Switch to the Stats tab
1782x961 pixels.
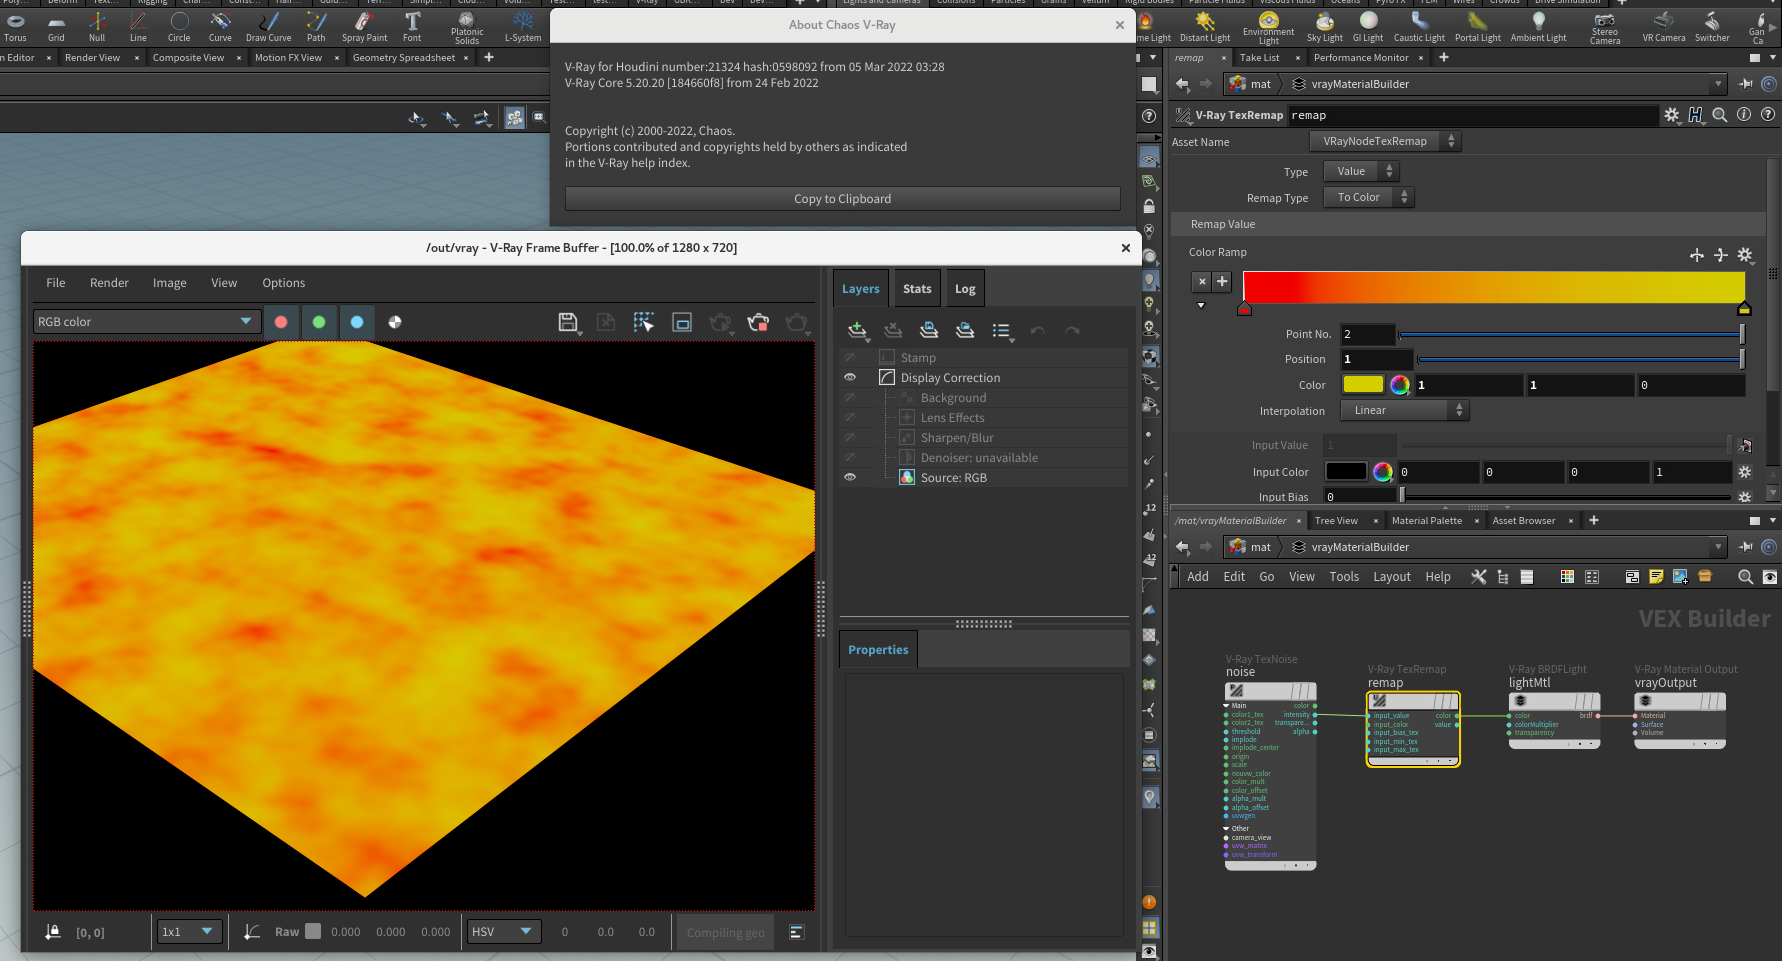coord(917,289)
